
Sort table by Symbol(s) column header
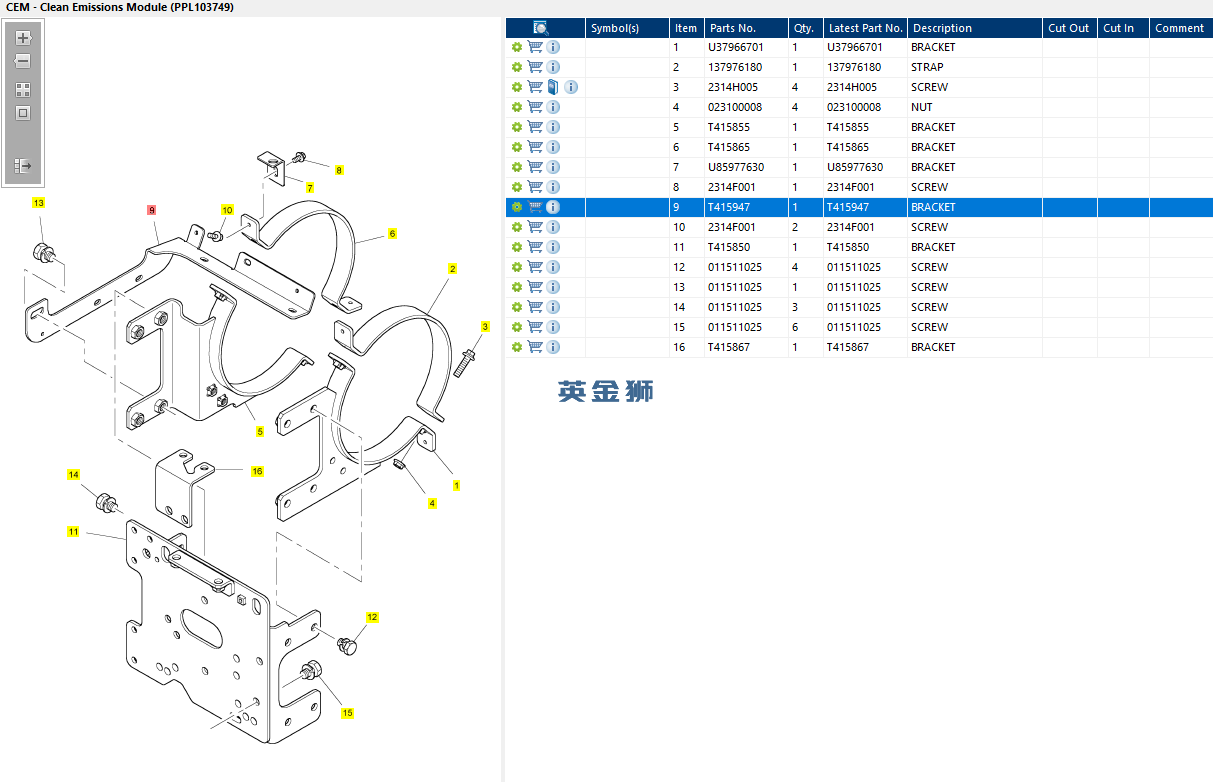(x=627, y=28)
